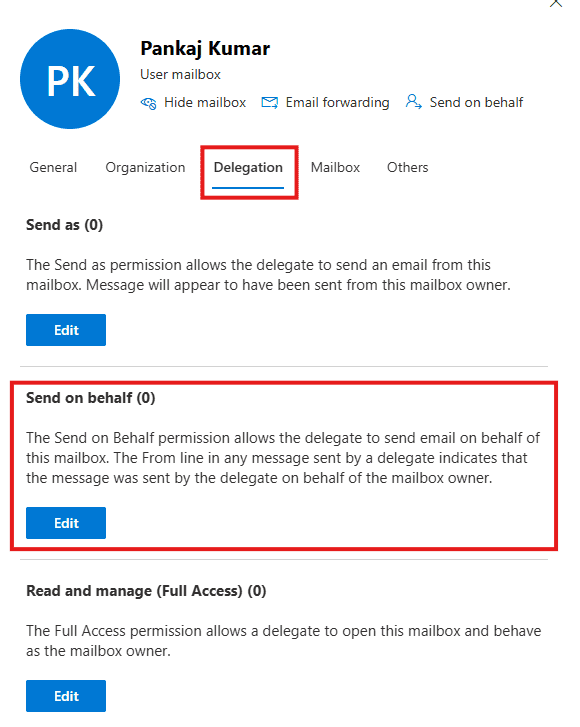Click the Pankaj Kumar name heading
580x727 pixels.
(x=205, y=49)
